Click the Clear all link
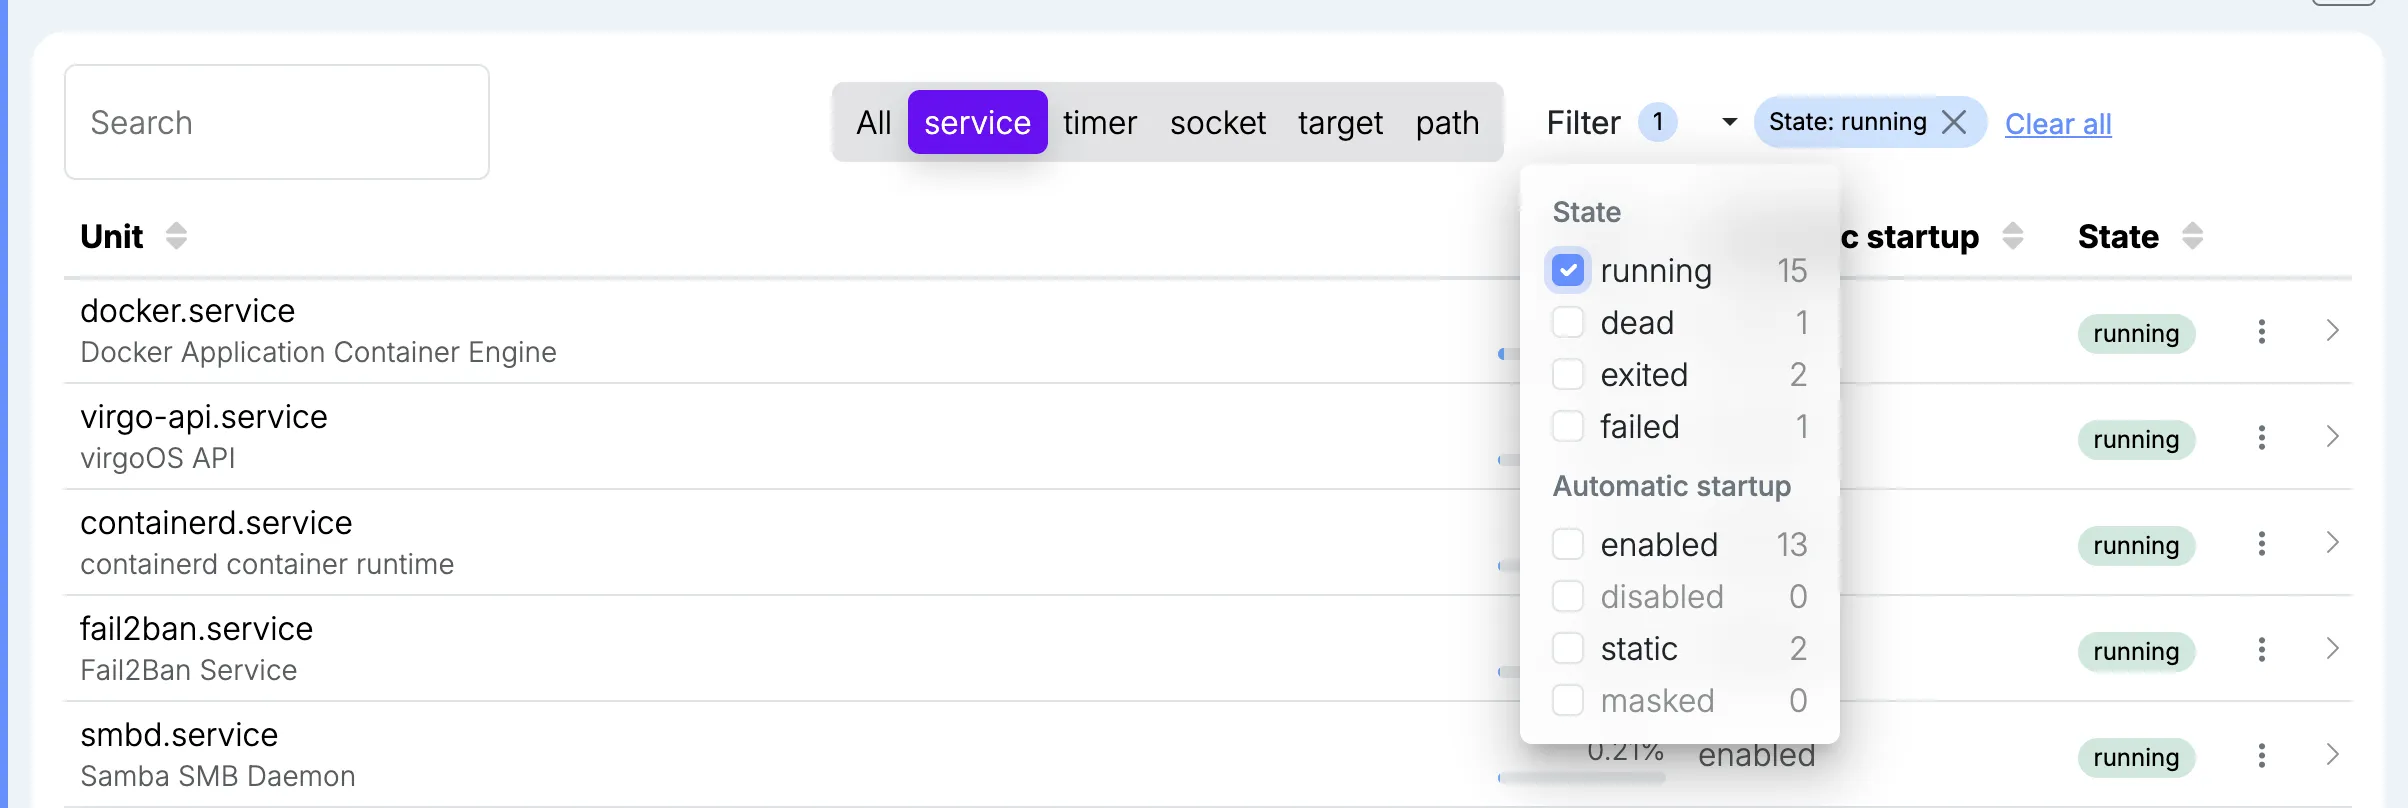2408x808 pixels. pos(2058,124)
